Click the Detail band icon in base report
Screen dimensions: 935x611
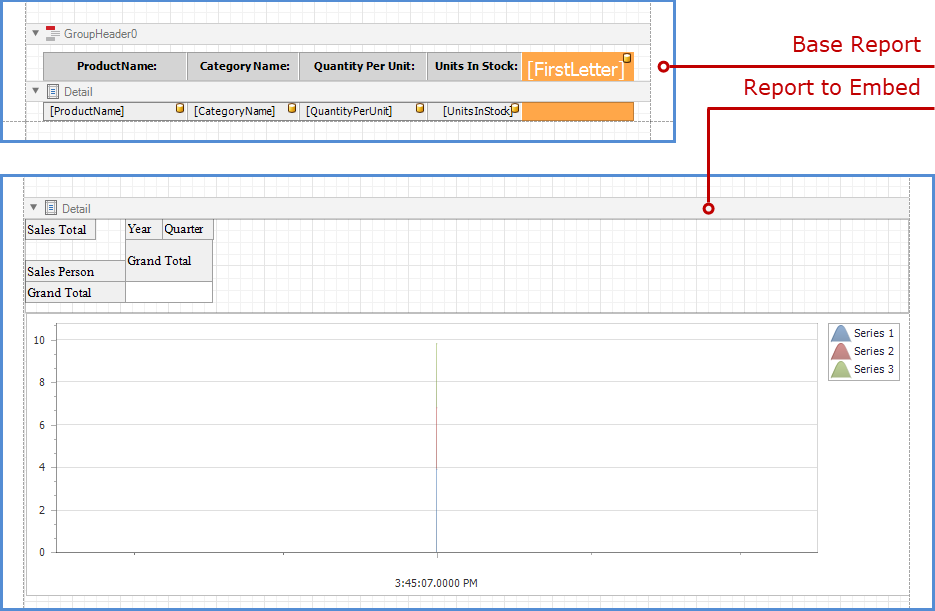click(x=51, y=91)
